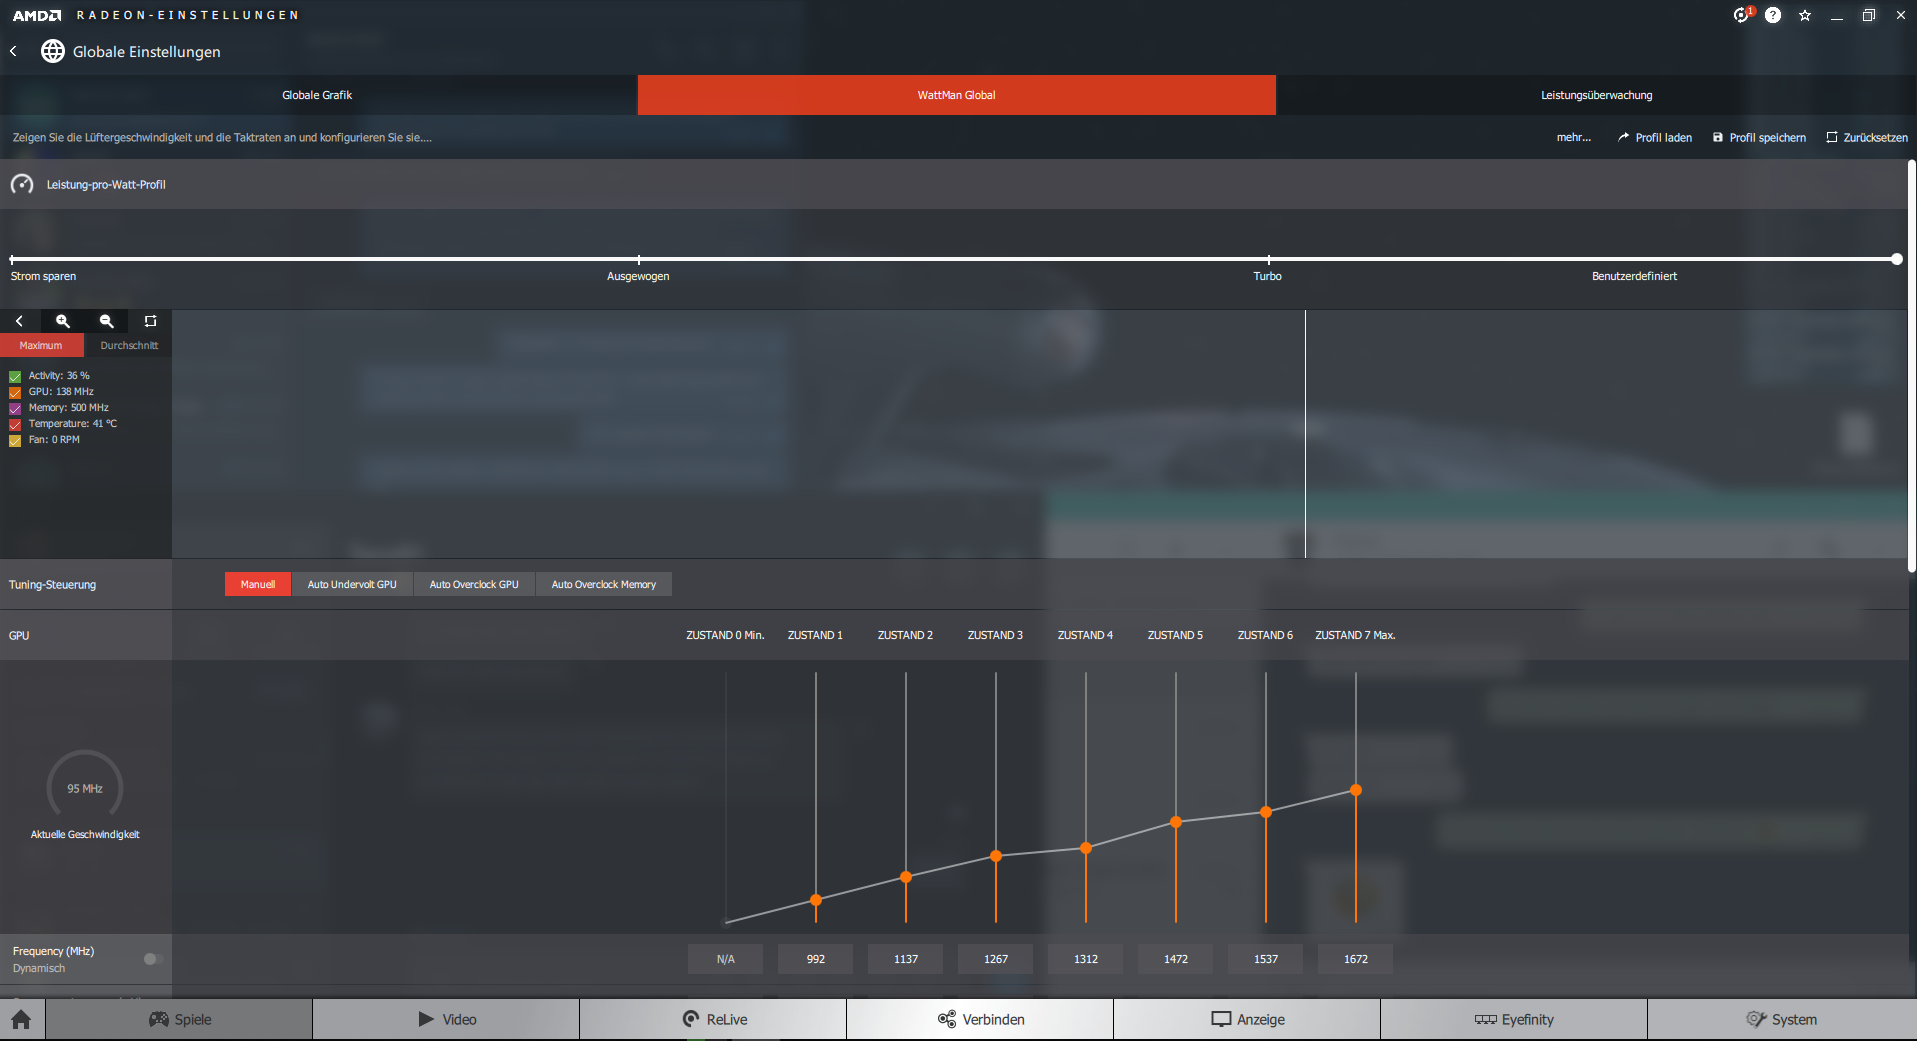Toggle the Activity checkbox in the legend
Screen dimensions: 1917x1041
pos(15,377)
